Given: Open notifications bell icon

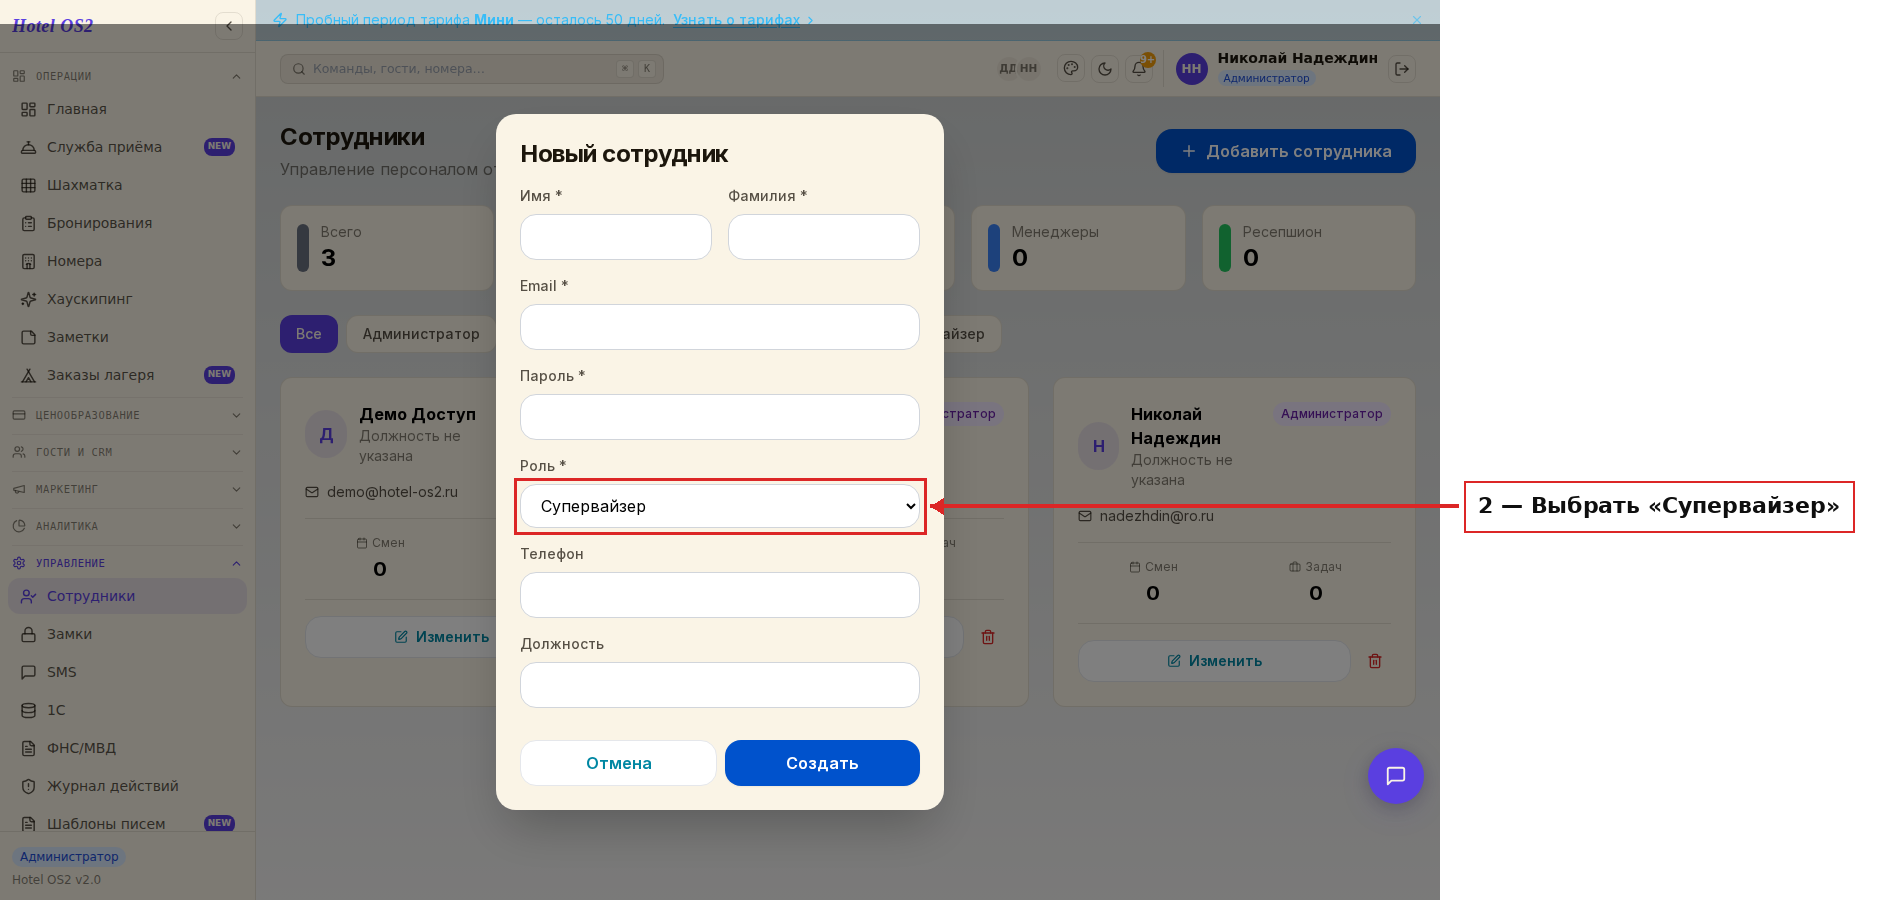Looking at the screenshot, I should click(x=1139, y=69).
